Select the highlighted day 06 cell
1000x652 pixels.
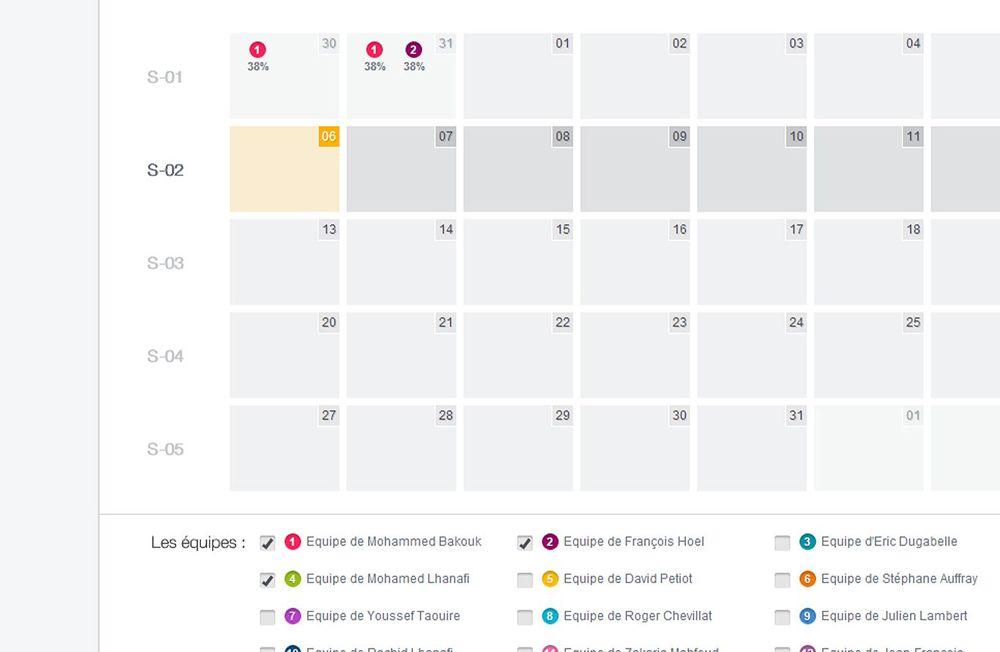click(x=284, y=170)
